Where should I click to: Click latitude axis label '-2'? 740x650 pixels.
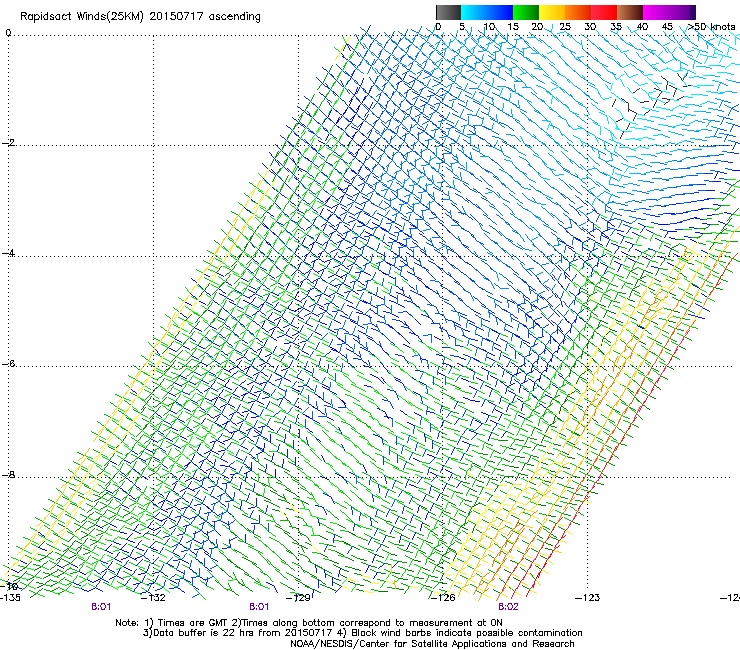pyautogui.click(x=8, y=143)
